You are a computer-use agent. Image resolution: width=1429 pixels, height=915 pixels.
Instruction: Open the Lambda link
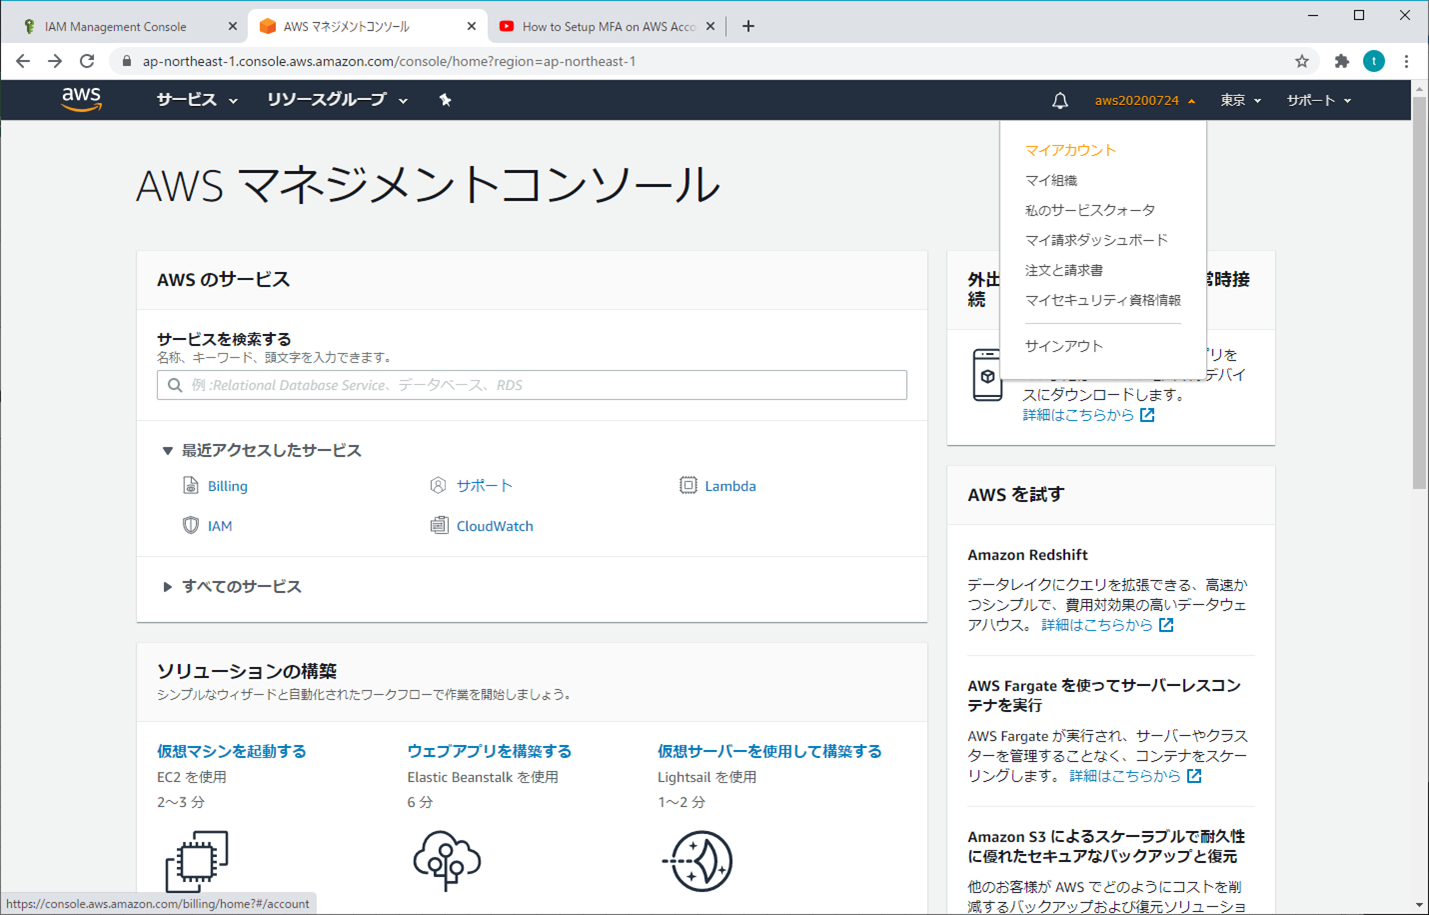[730, 486]
